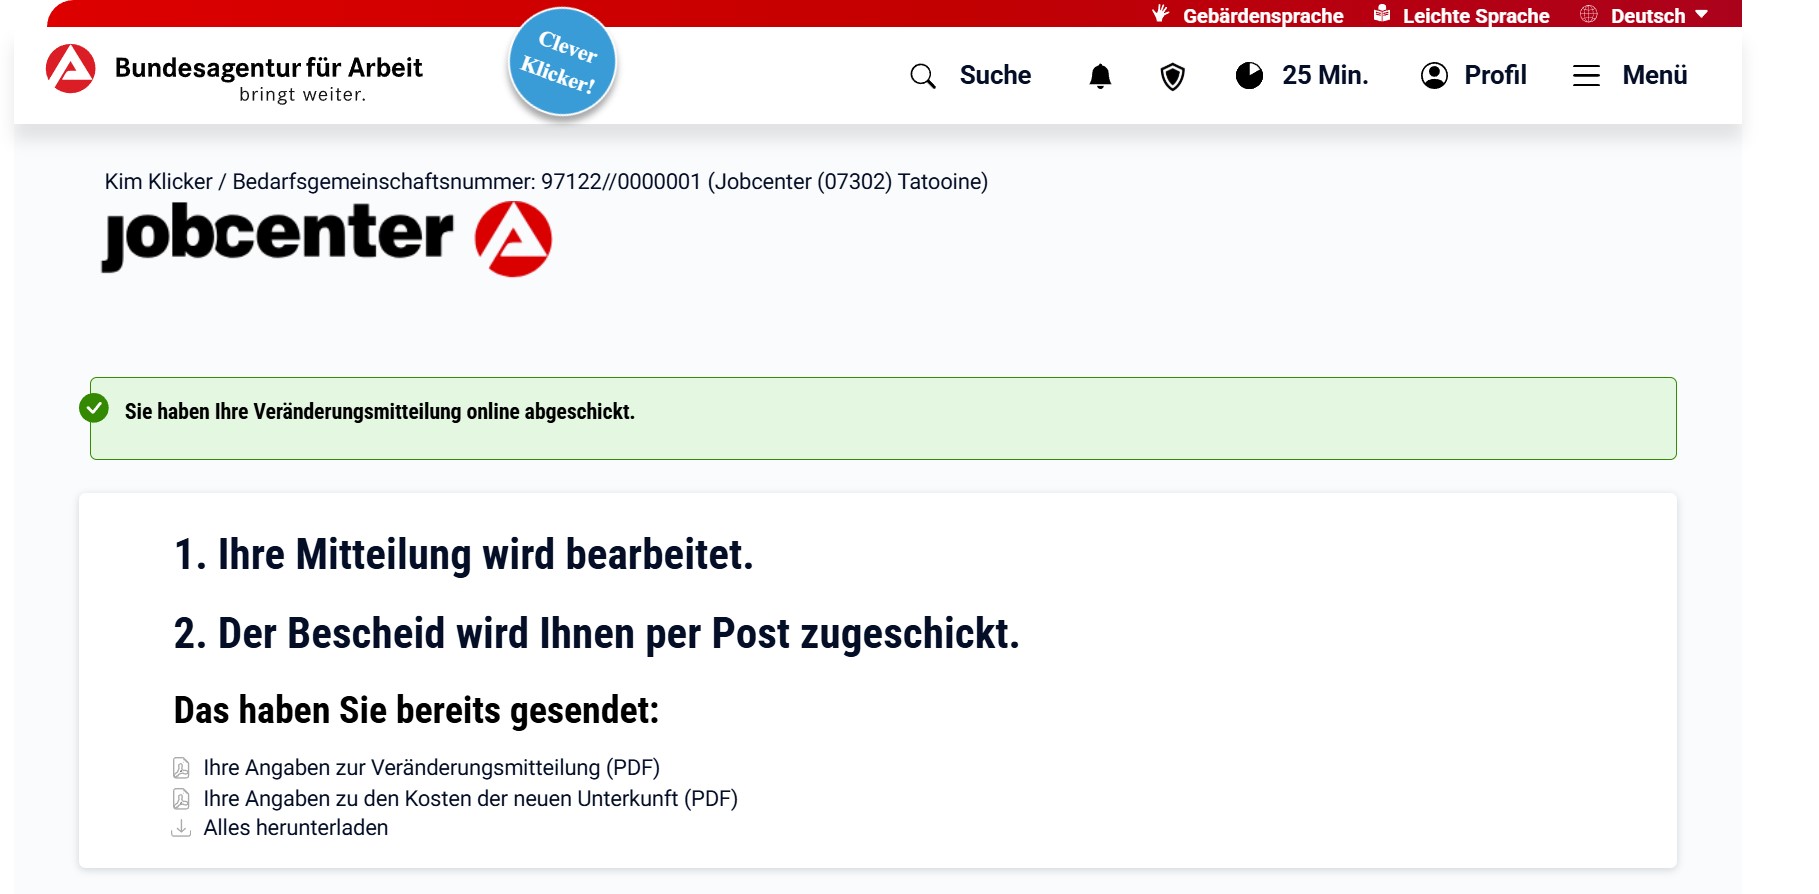Open the hamburger menu icon
1819x894 pixels.
click(x=1586, y=76)
